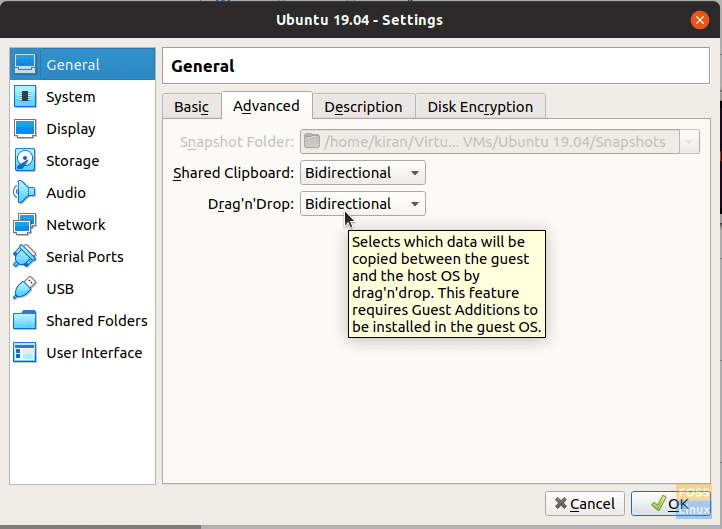
Task: Choose Serial Ports in the sidebar
Action: (x=82, y=256)
